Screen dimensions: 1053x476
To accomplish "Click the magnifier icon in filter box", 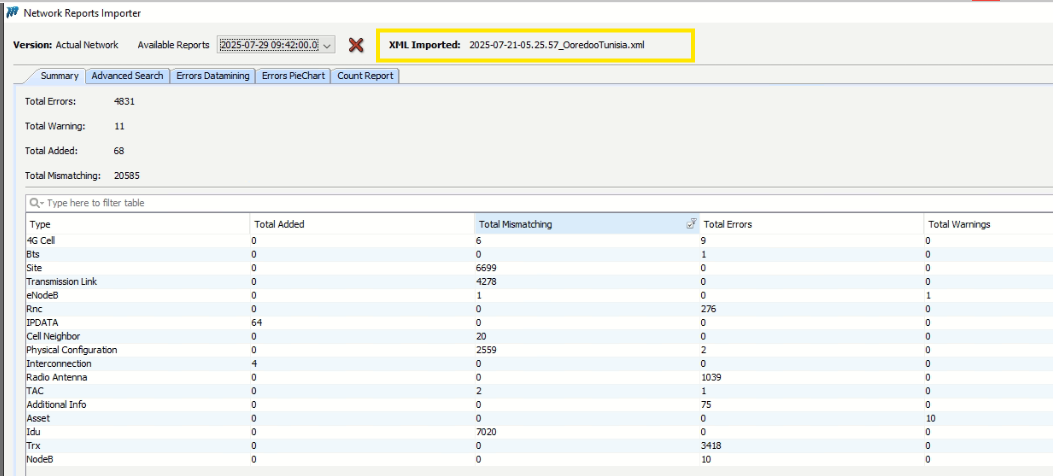I will 36,203.
